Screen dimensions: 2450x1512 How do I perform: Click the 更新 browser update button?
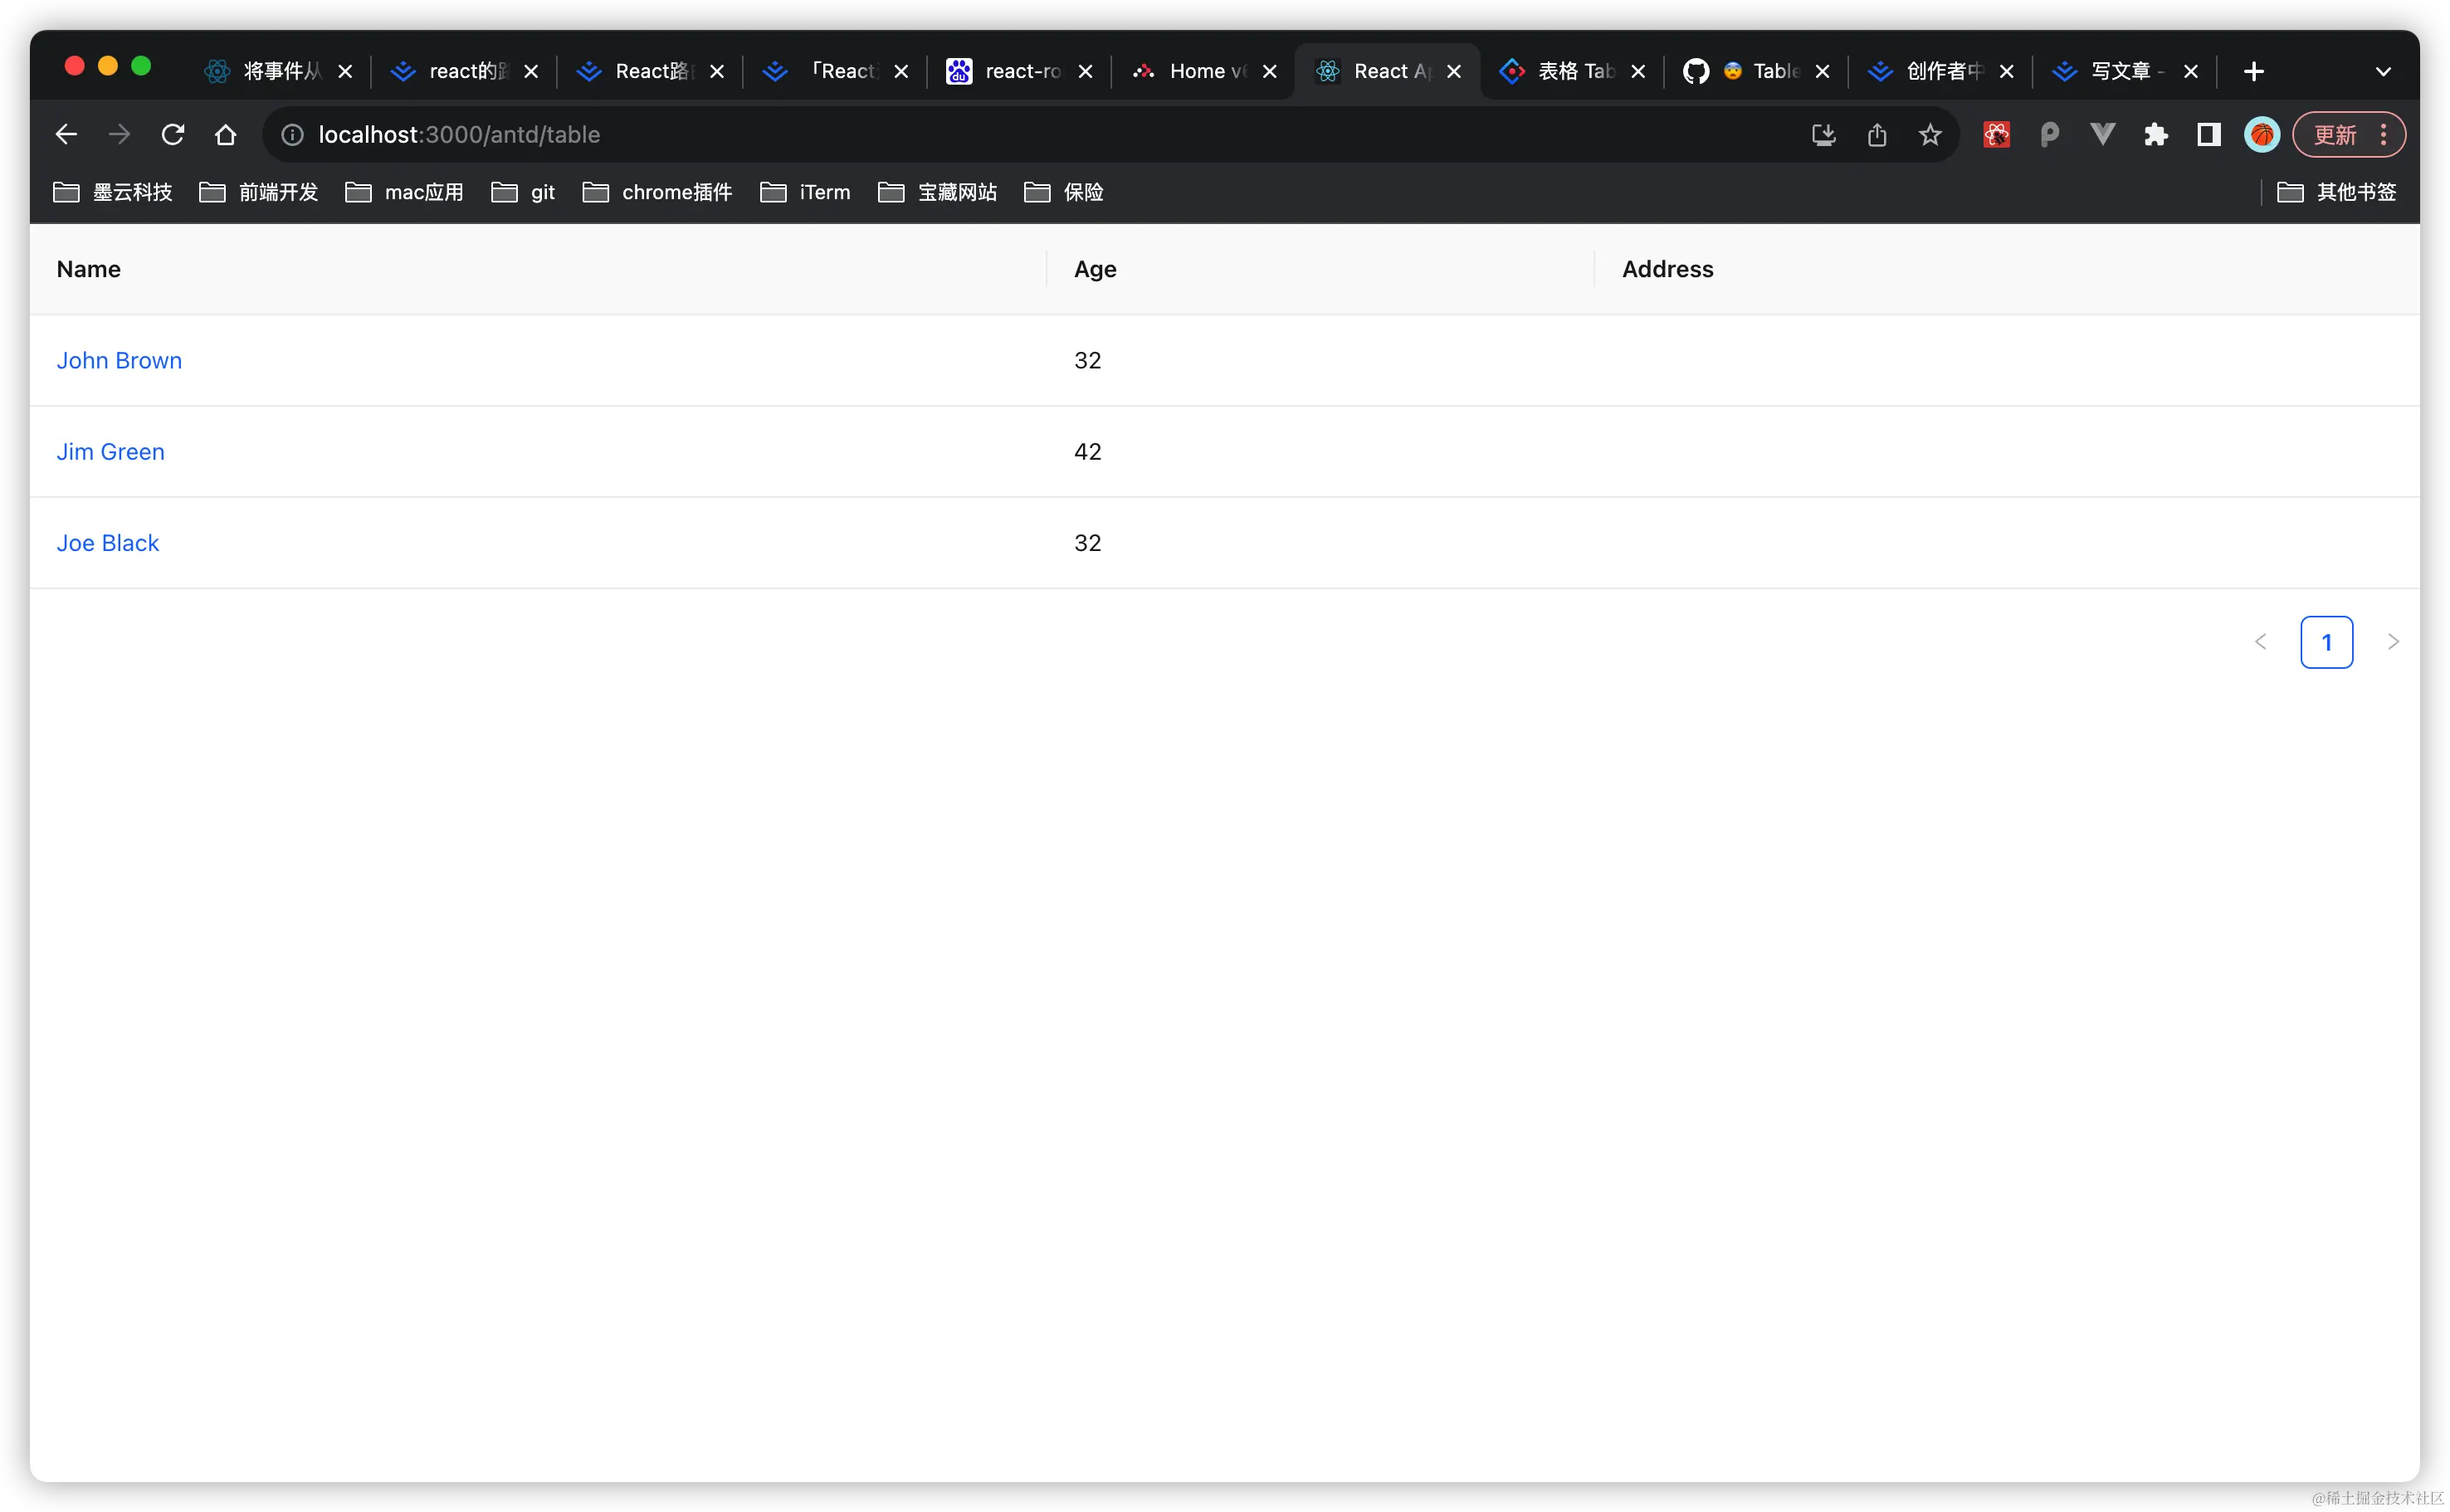(2335, 134)
